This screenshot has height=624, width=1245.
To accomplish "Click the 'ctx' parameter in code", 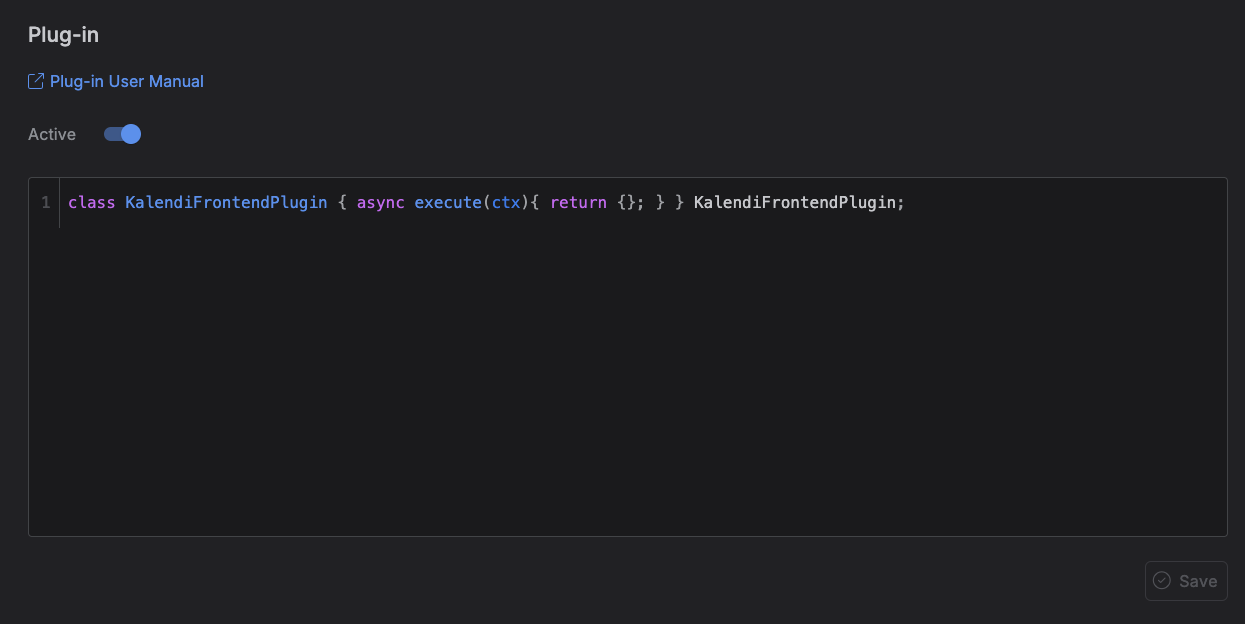I will [506, 202].
